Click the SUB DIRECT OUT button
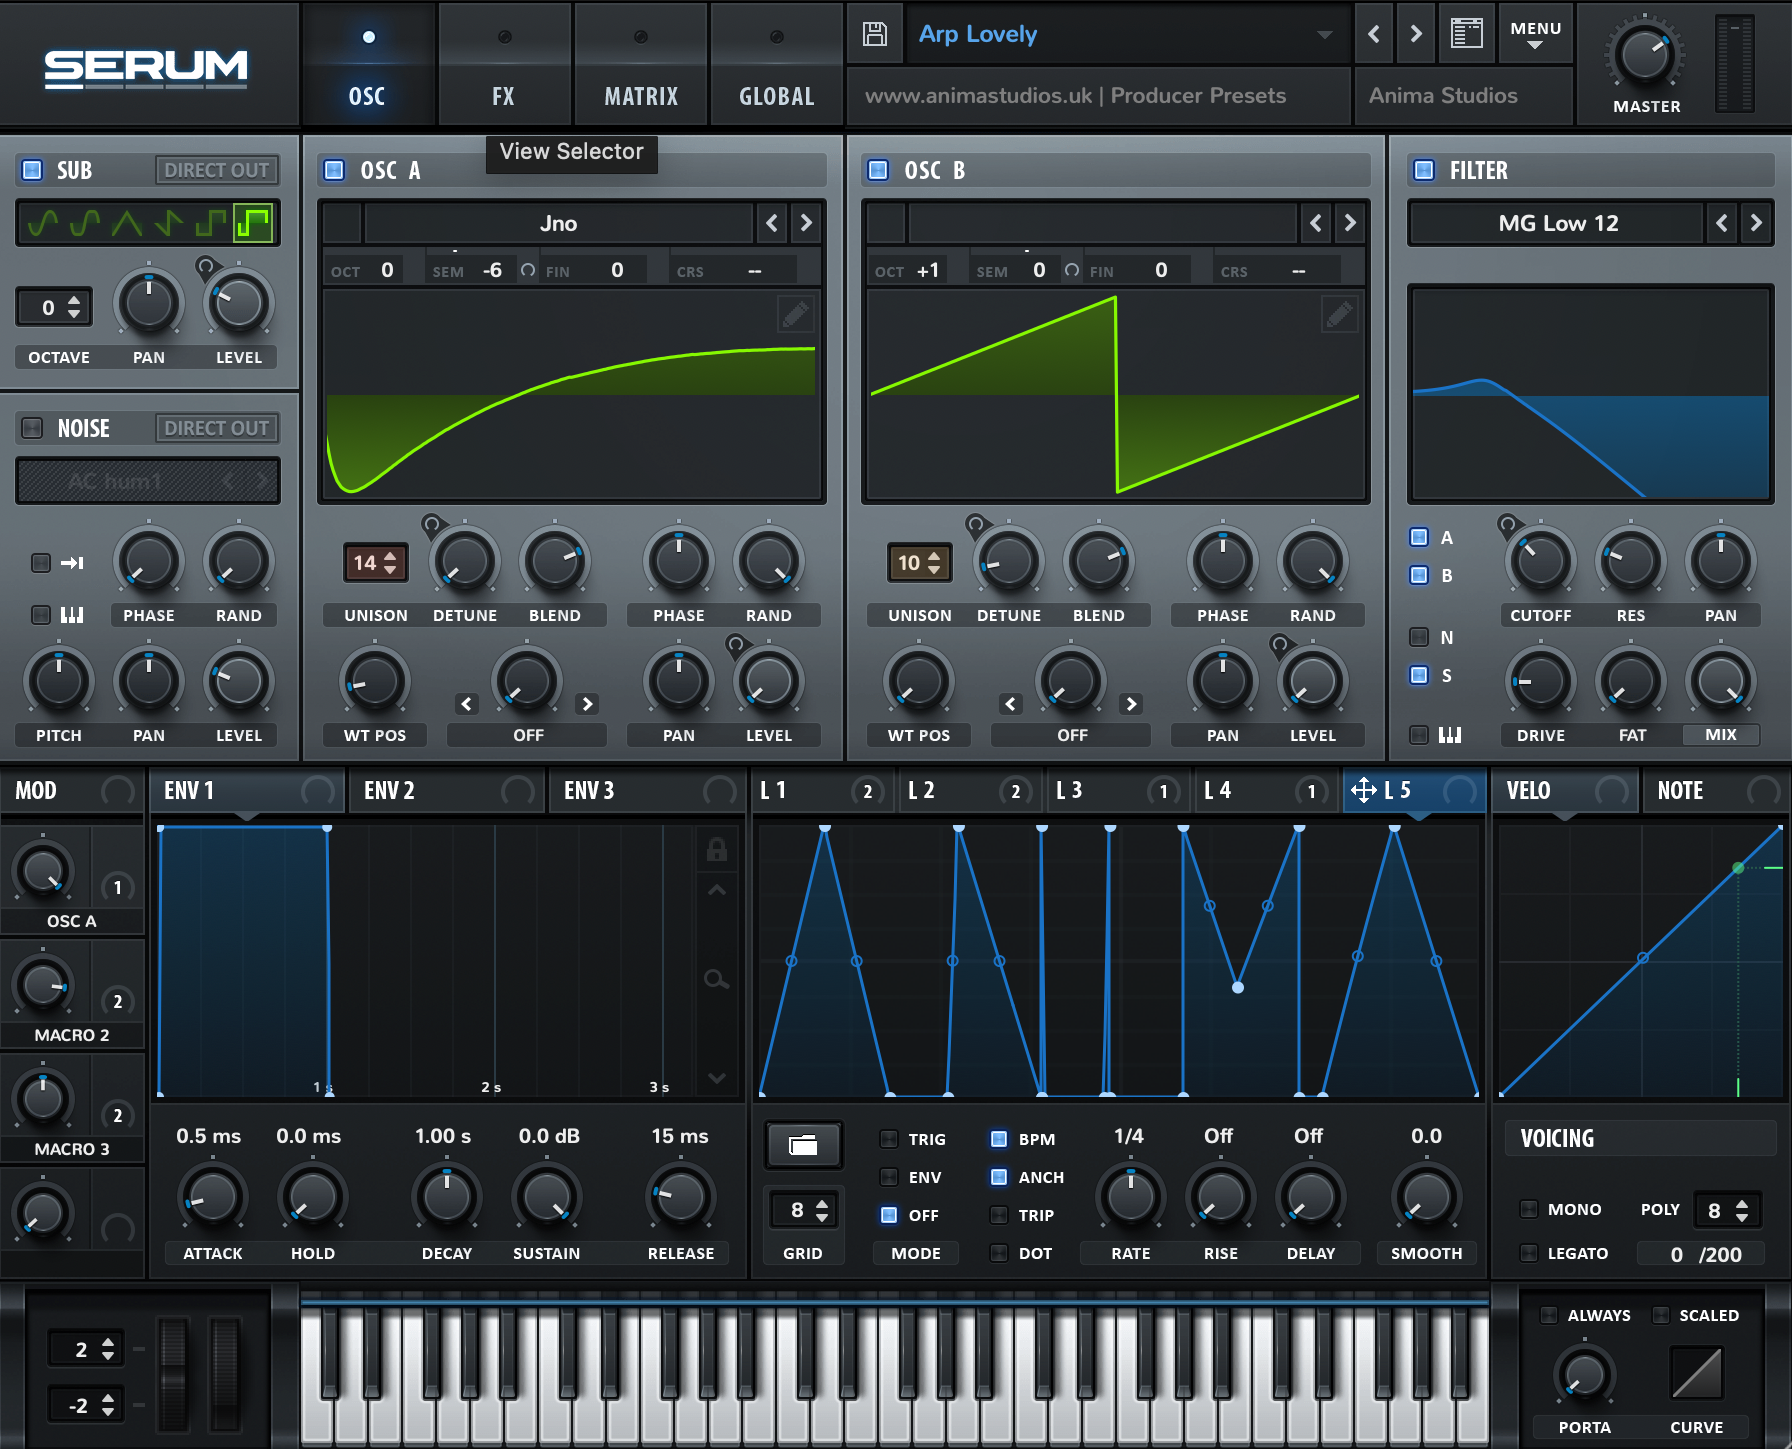The width and height of the screenshot is (1792, 1449). pyautogui.click(x=216, y=170)
